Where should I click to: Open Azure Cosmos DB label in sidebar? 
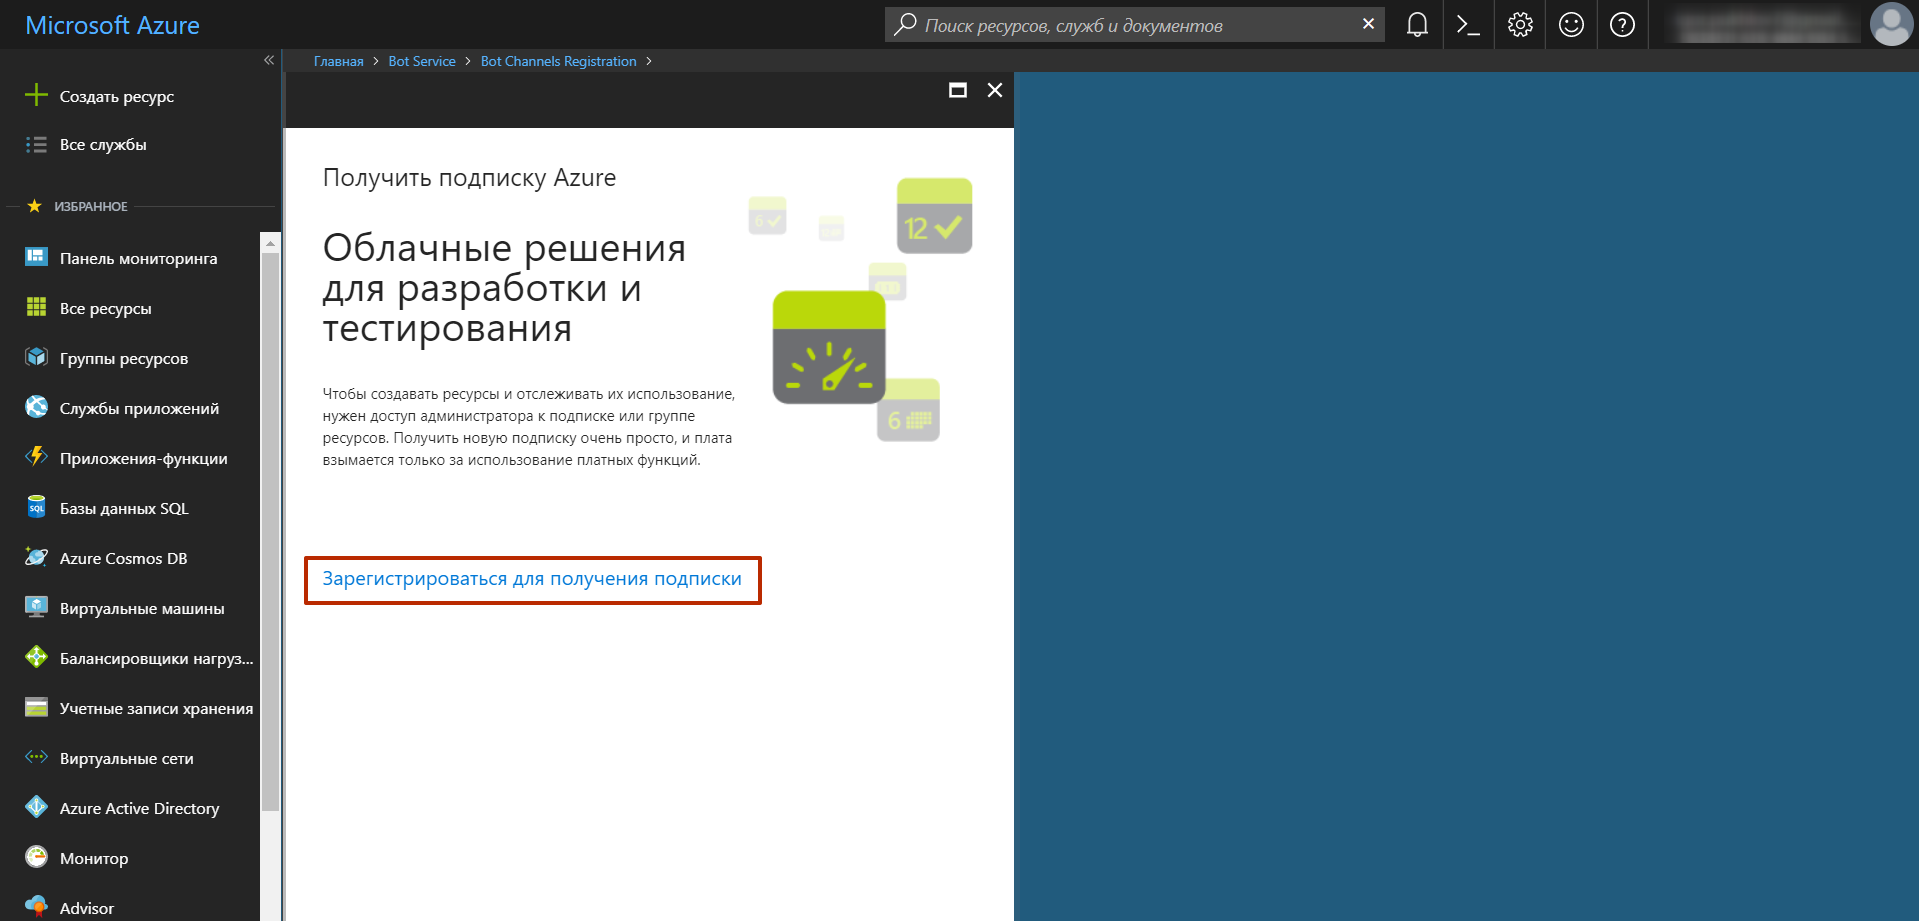[123, 558]
